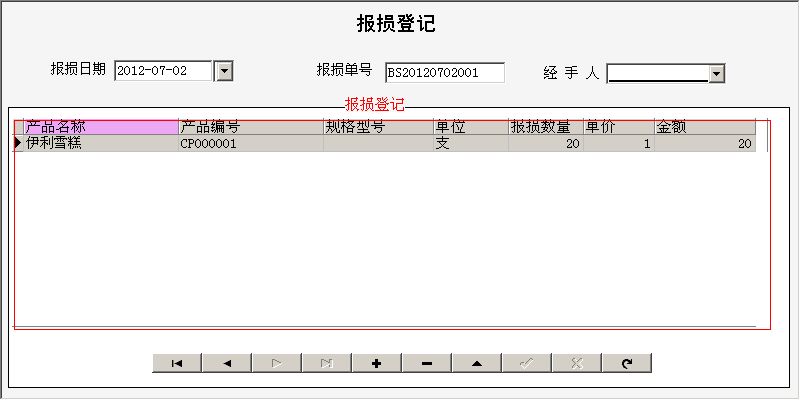Select the CP000001 product code cell
Image resolution: width=800 pixels, height=400 pixels.
pyautogui.click(x=251, y=143)
